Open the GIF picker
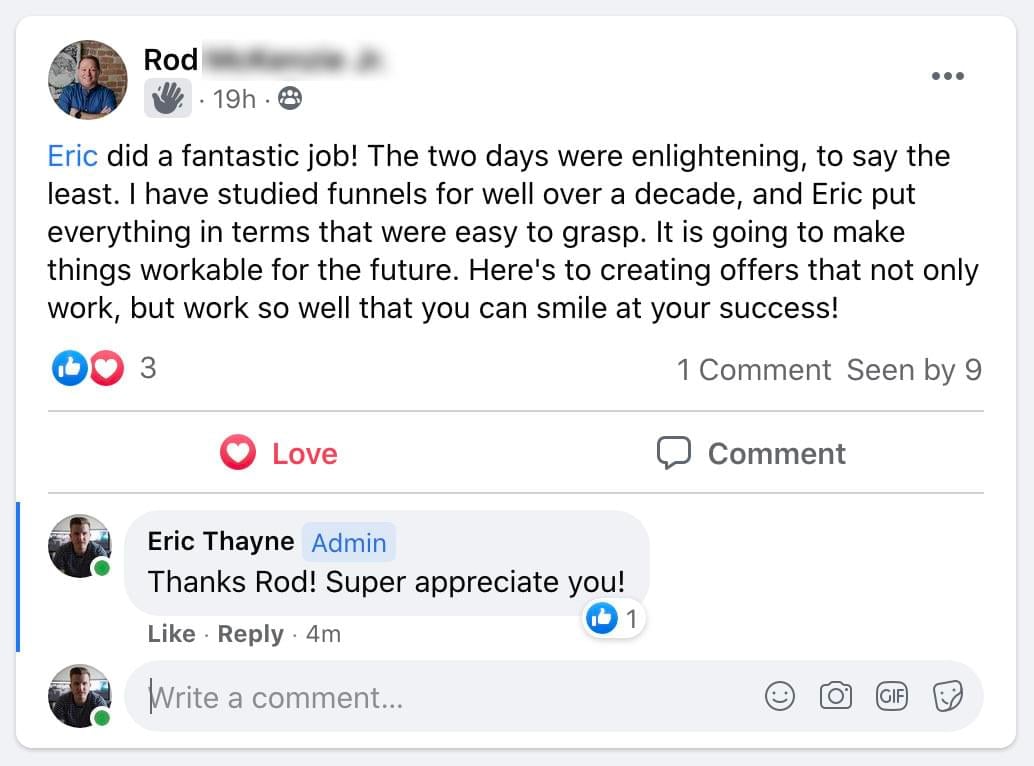This screenshot has width=1034, height=766. pos(891,696)
